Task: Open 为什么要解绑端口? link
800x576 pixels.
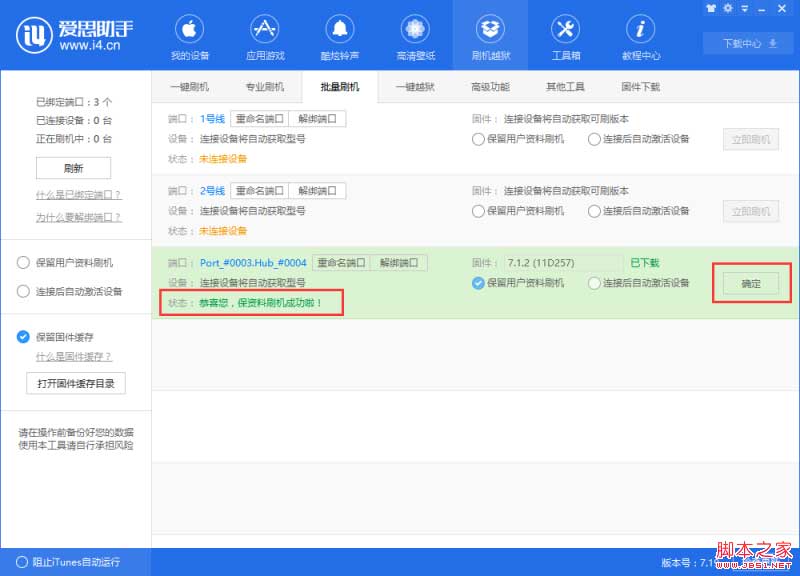Action: [x=78, y=217]
